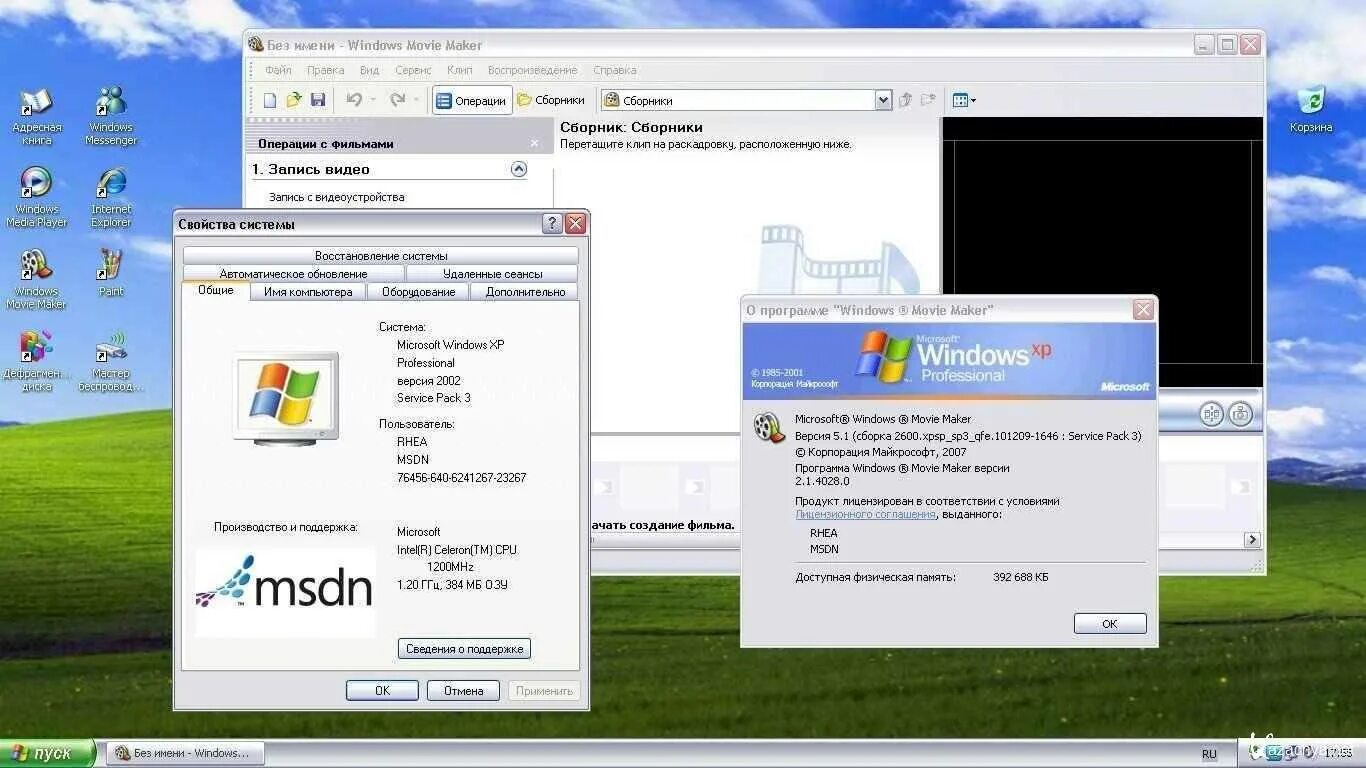Maximize the Windows Movie Maker window

coord(1226,44)
